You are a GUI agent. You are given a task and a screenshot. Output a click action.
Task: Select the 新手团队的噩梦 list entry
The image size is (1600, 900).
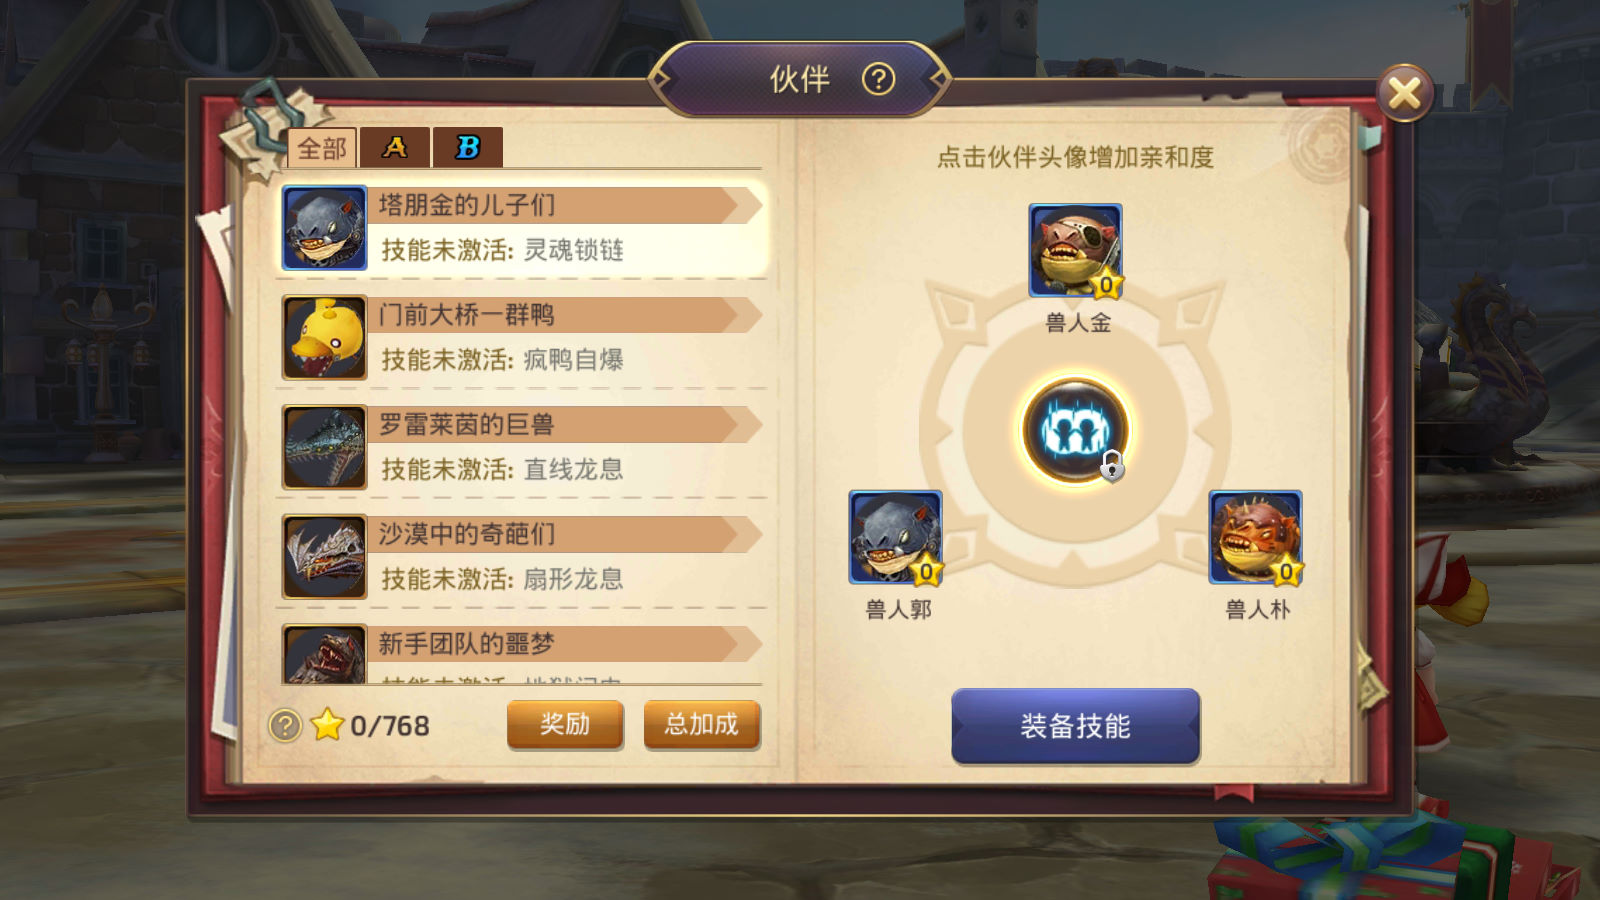(522, 654)
